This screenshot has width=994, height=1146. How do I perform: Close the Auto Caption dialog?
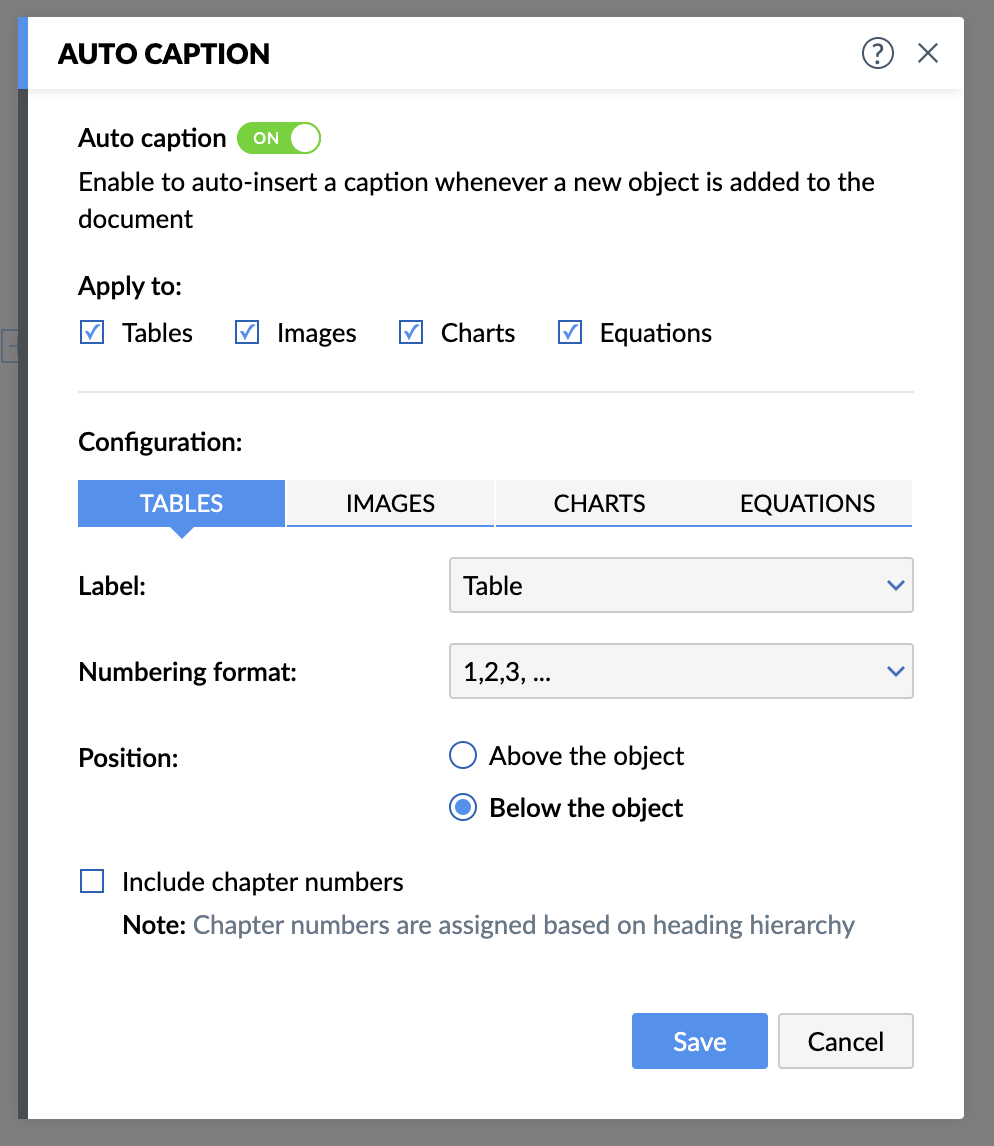click(x=928, y=53)
